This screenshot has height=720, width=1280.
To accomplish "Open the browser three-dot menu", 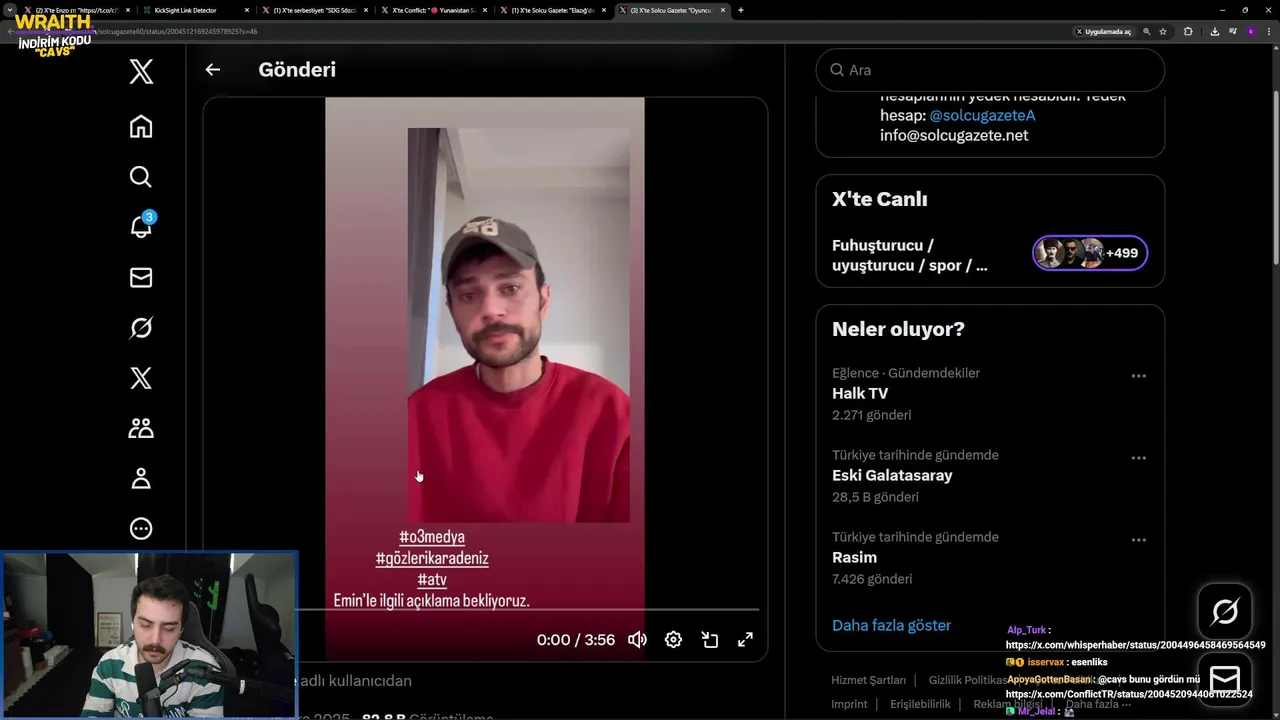I will tap(1269, 31).
